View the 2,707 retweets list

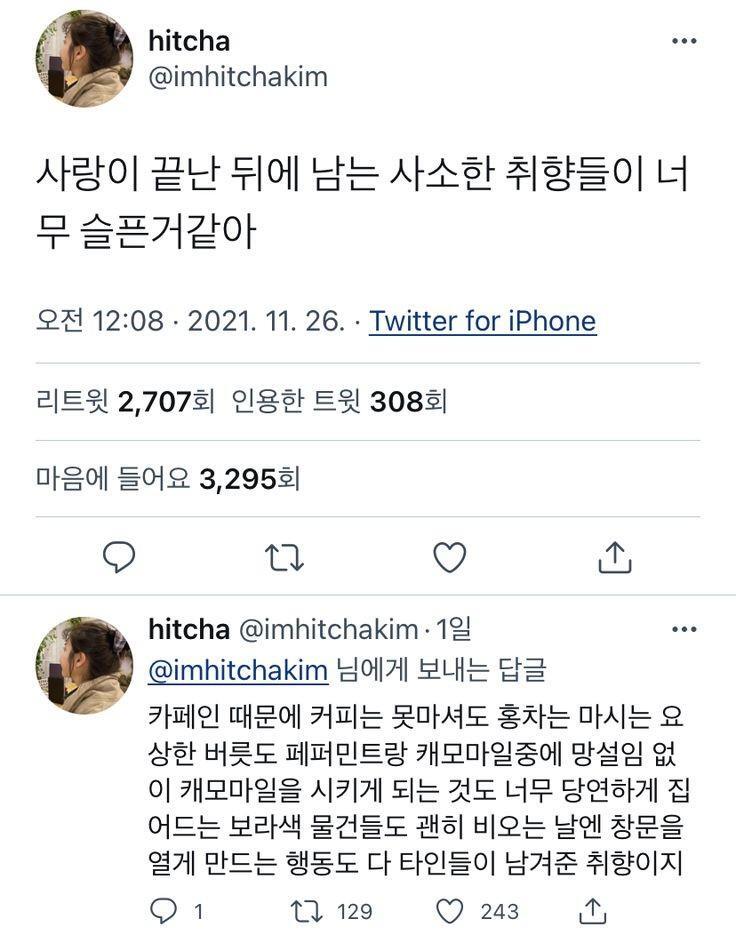tap(126, 402)
